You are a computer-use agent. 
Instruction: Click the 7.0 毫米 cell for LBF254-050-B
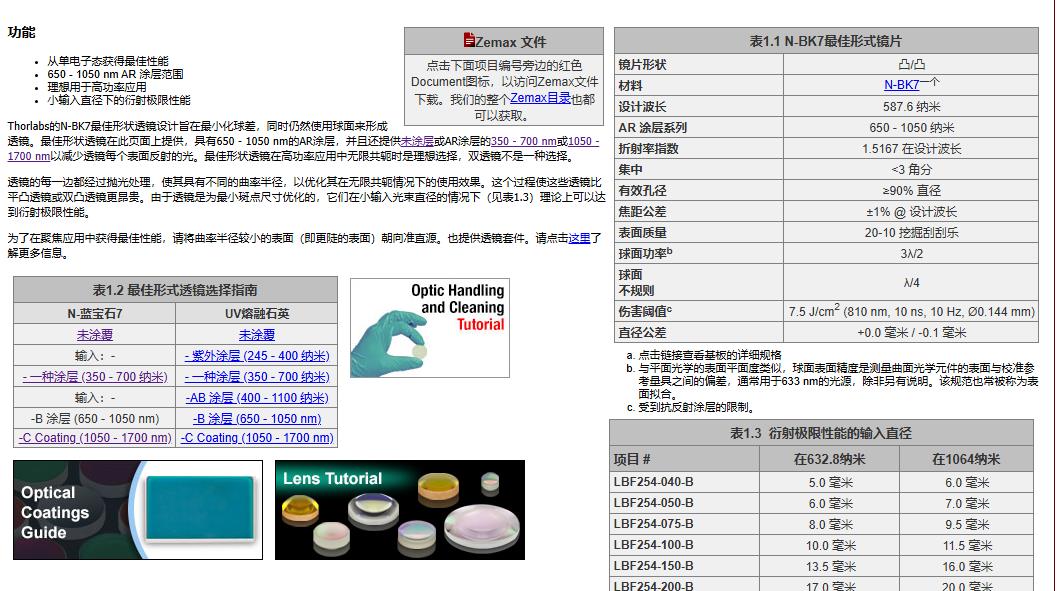(x=967, y=503)
